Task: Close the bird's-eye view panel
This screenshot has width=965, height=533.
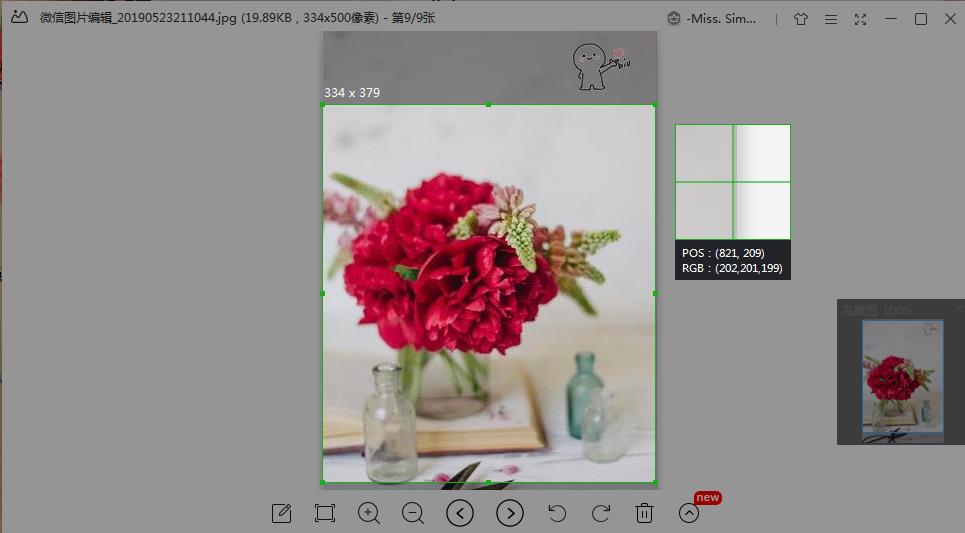Action: [958, 308]
